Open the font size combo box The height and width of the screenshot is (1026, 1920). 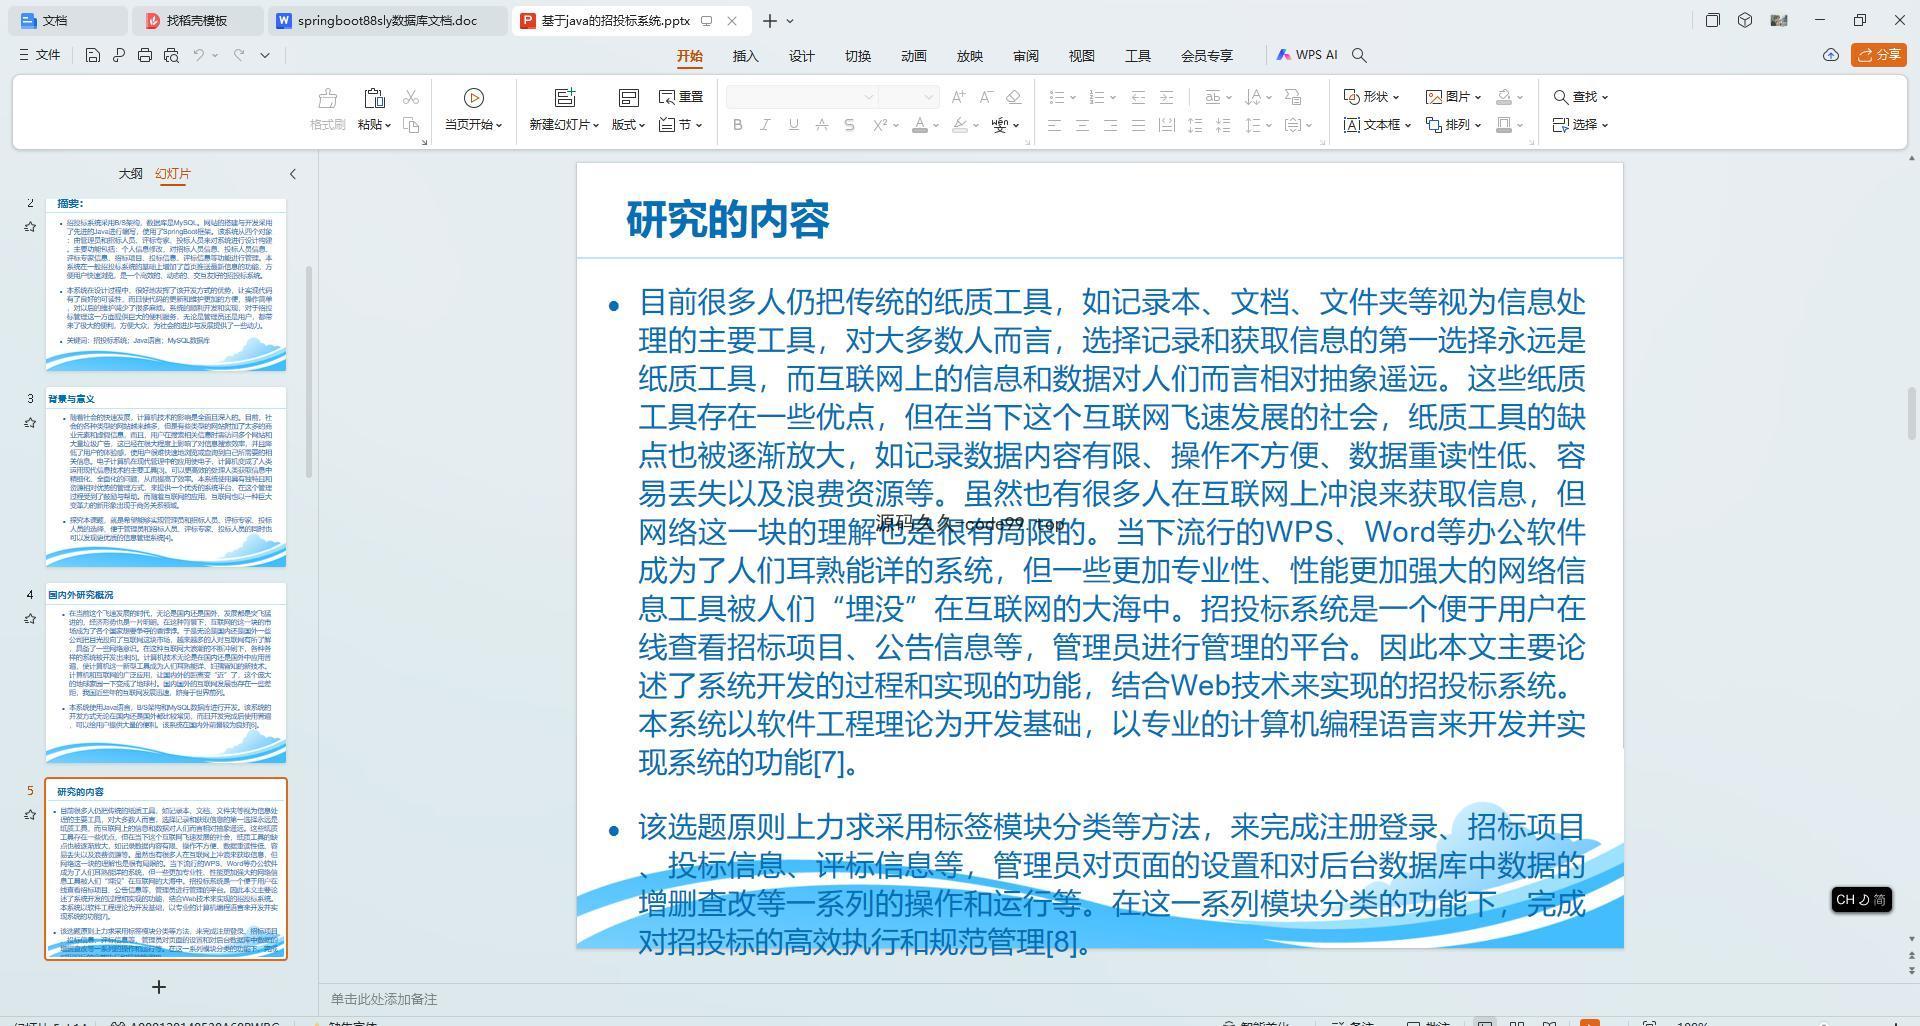pos(908,97)
